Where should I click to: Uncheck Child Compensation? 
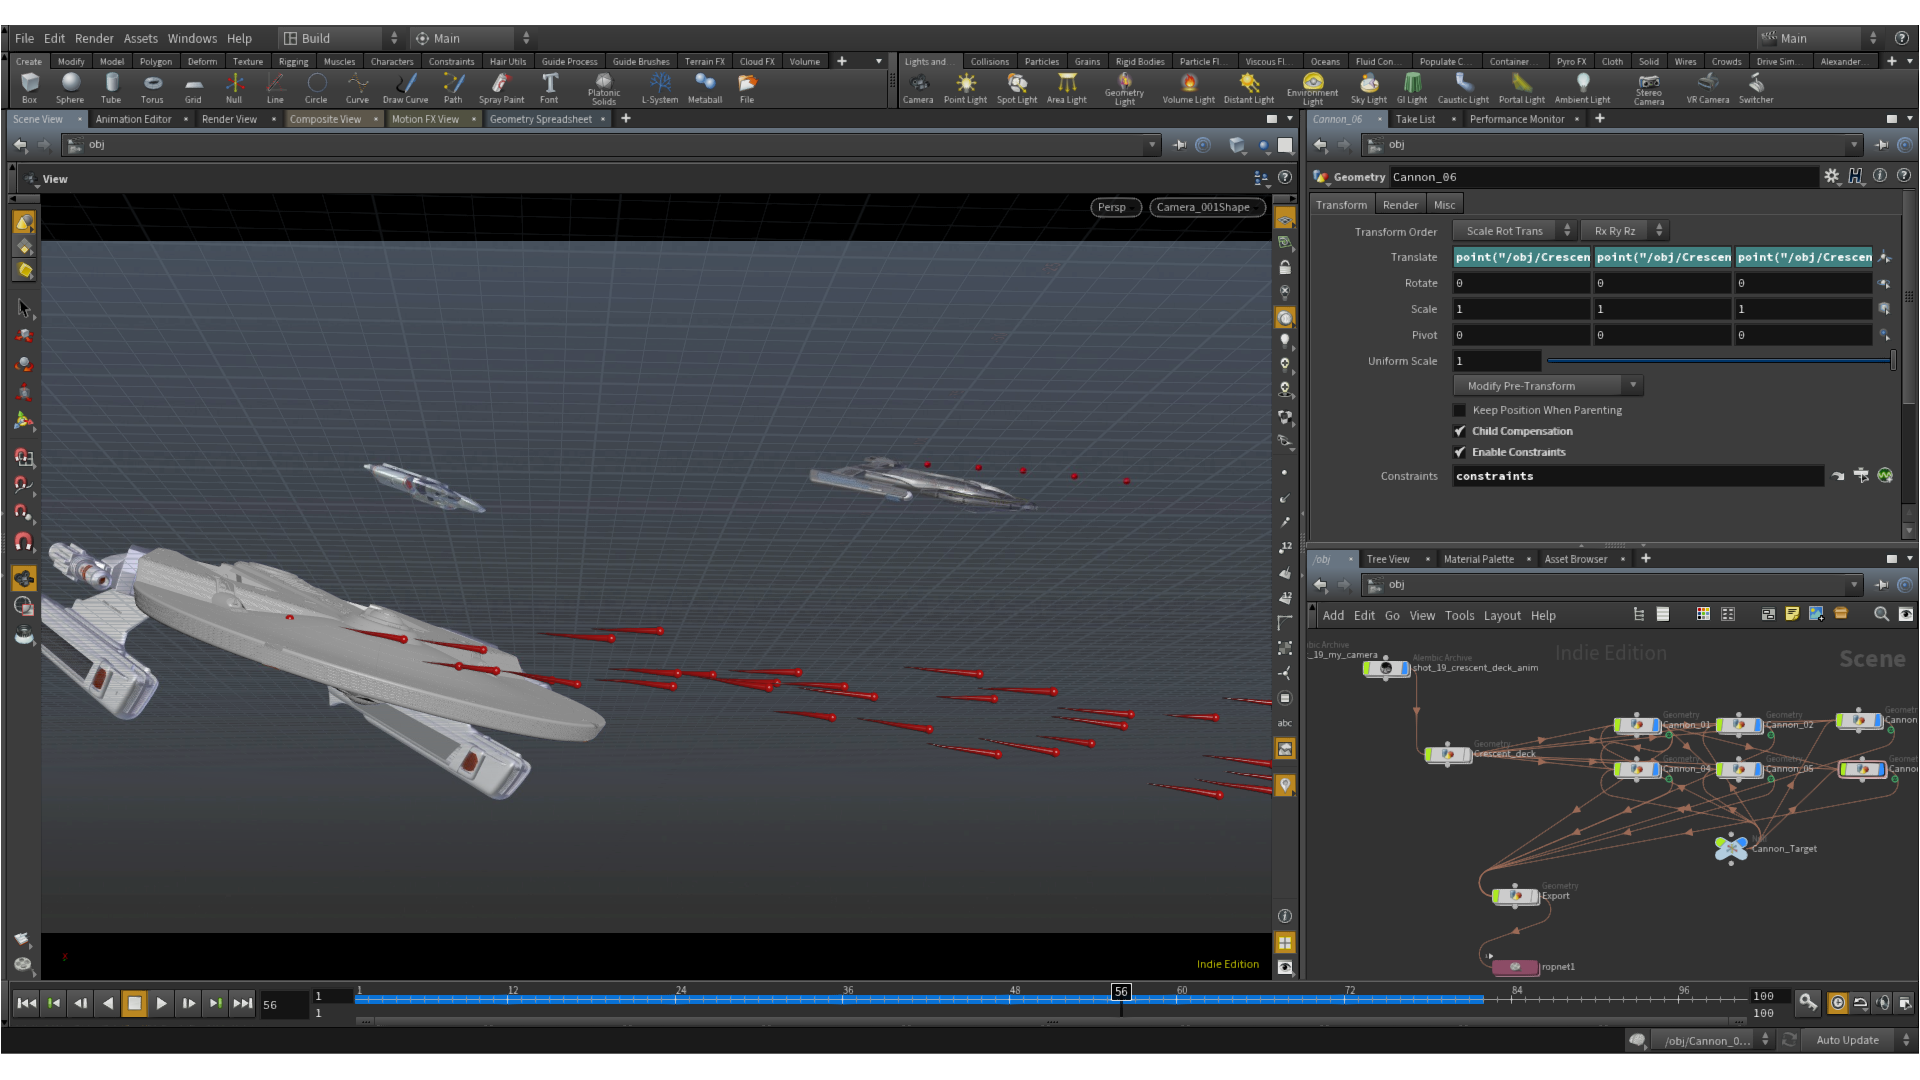[1459, 431]
